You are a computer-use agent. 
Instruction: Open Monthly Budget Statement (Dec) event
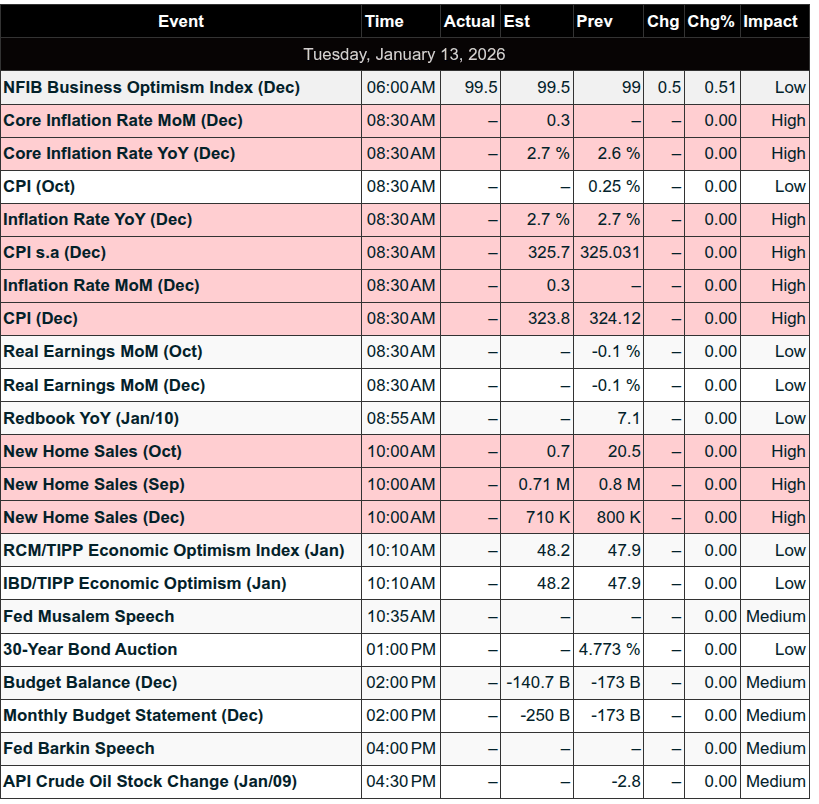click(x=134, y=715)
